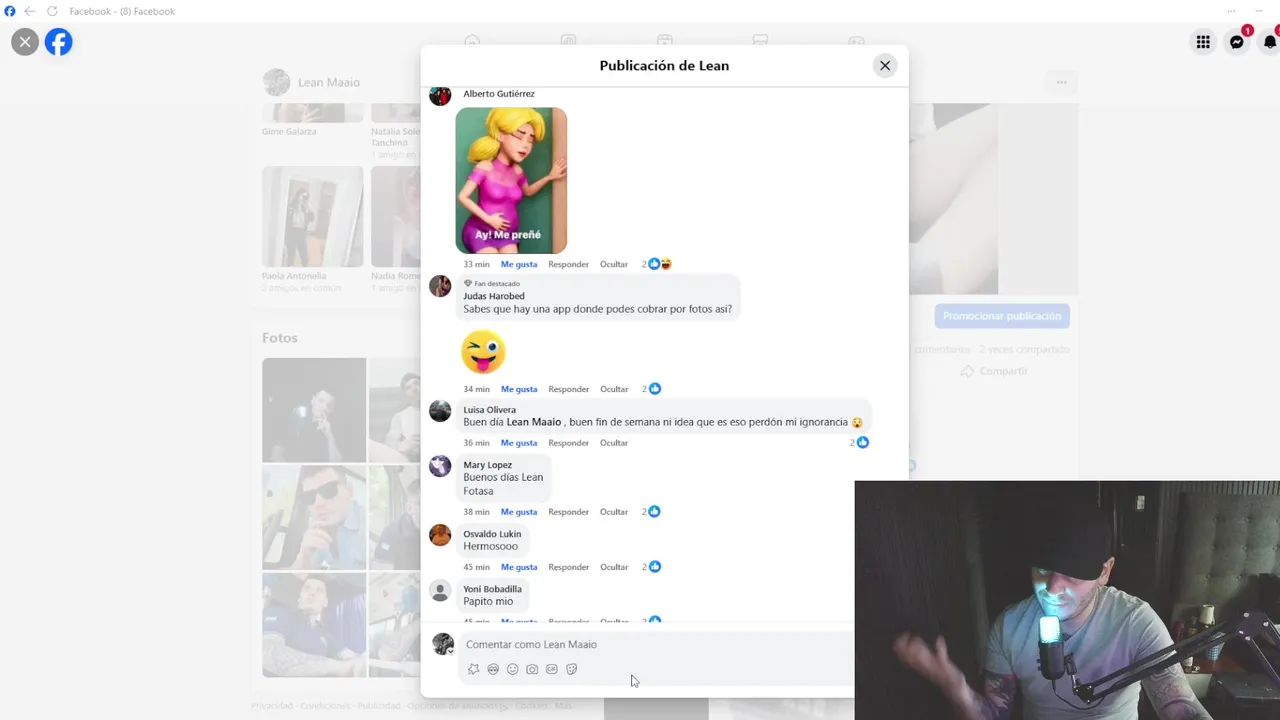Open Mary Lopez's profile name
This screenshot has height=720, width=1280.
point(488,465)
